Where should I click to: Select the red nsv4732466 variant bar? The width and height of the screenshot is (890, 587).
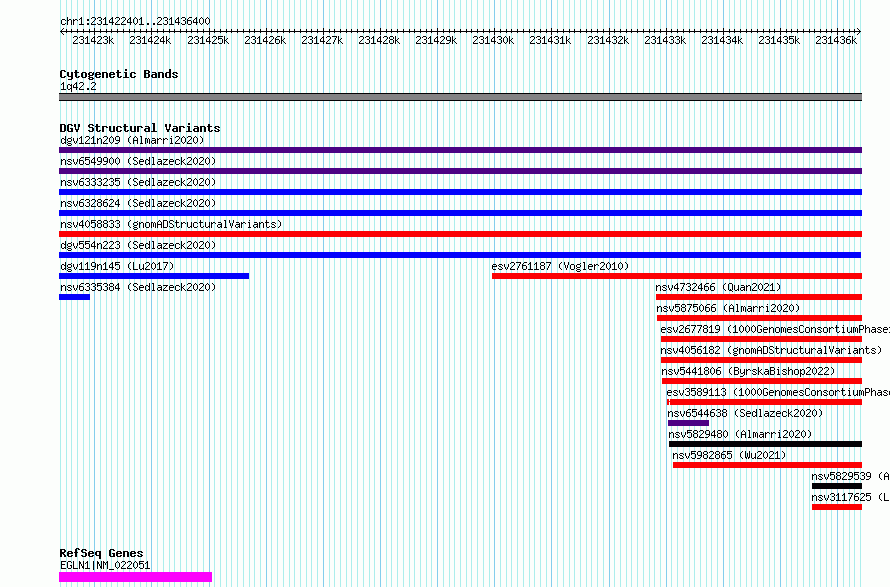pos(759,297)
